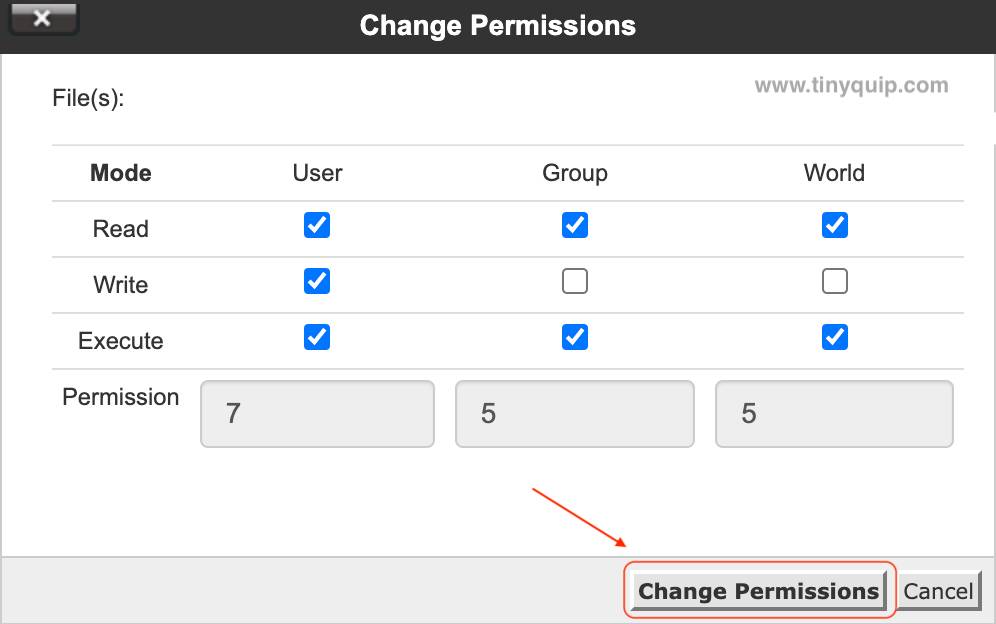
Task: Toggle the User Execute checkbox
Action: (317, 337)
